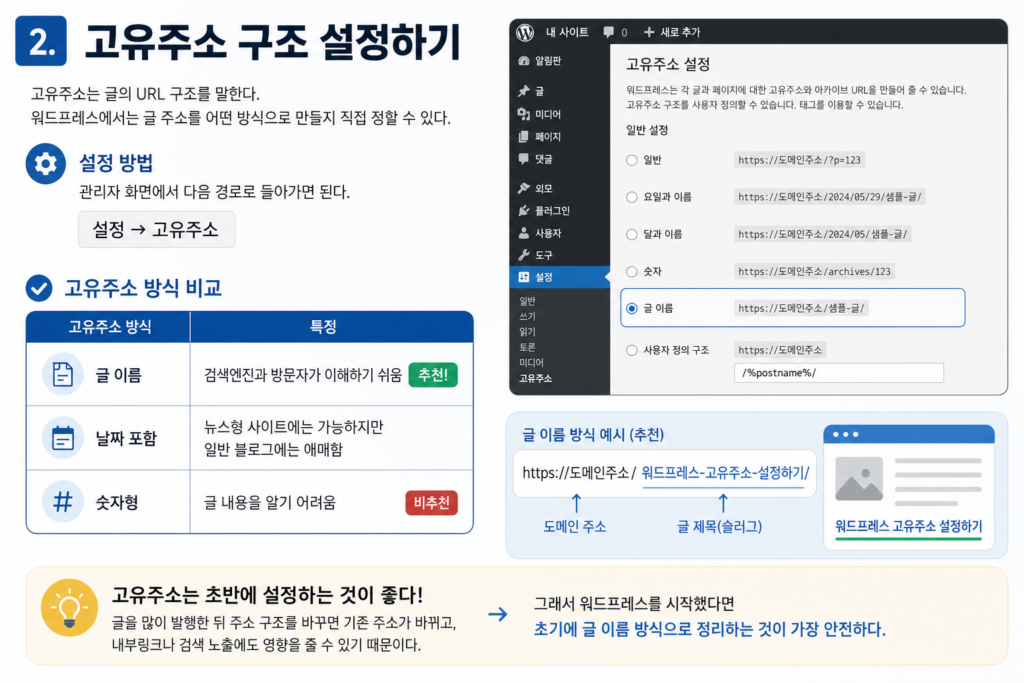Select the 사용자 정의 구조 radio button
Image resolution: width=1024 pixels, height=683 pixels.
(x=632, y=350)
